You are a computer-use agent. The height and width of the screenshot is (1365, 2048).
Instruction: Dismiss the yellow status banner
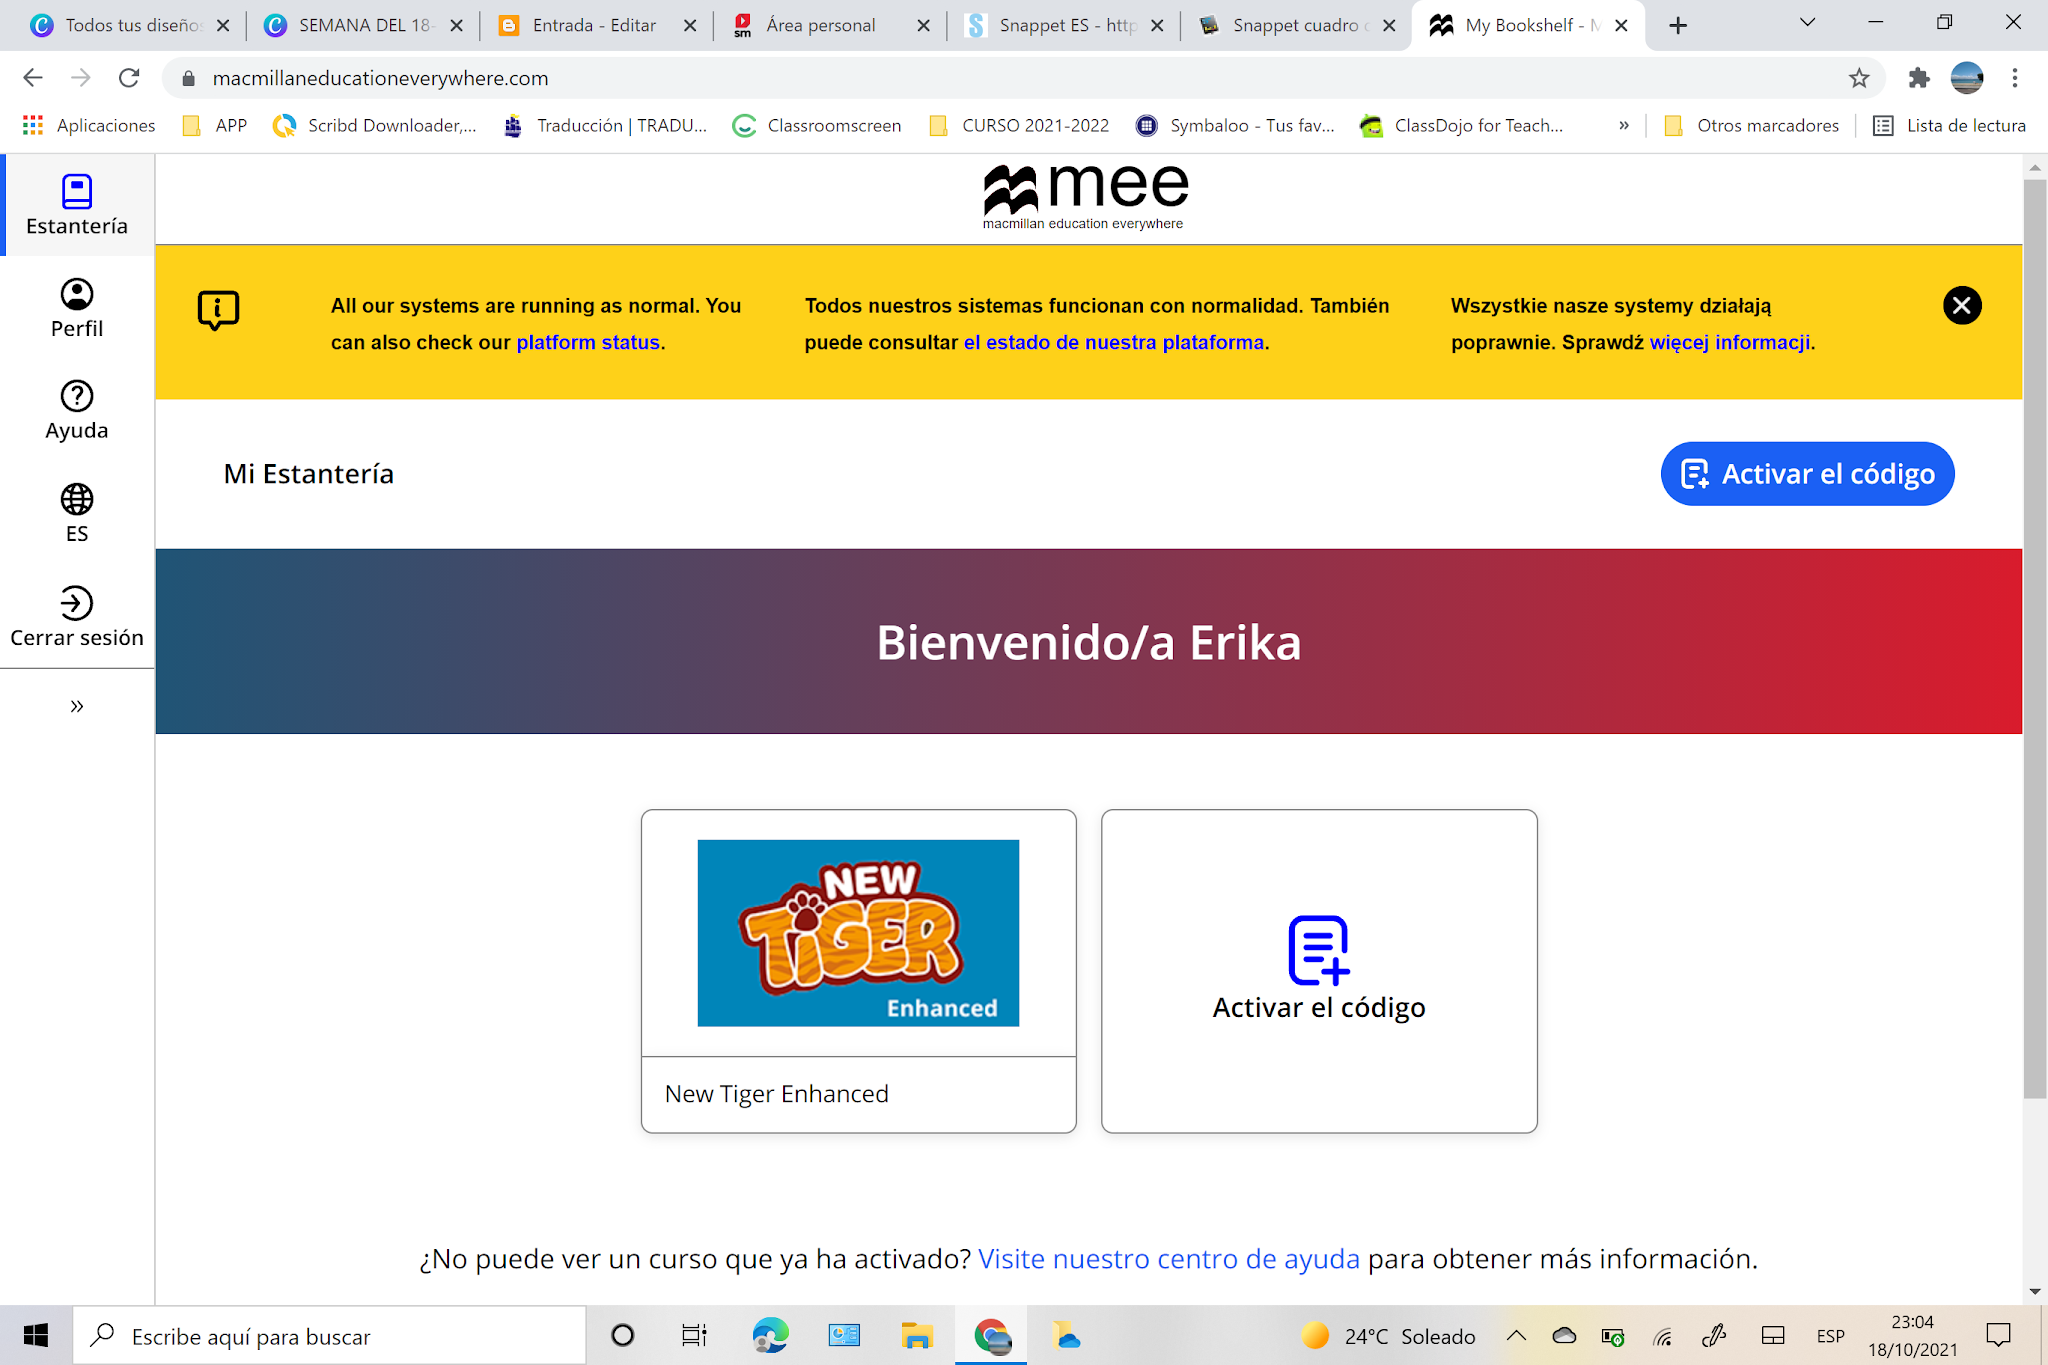1962,305
